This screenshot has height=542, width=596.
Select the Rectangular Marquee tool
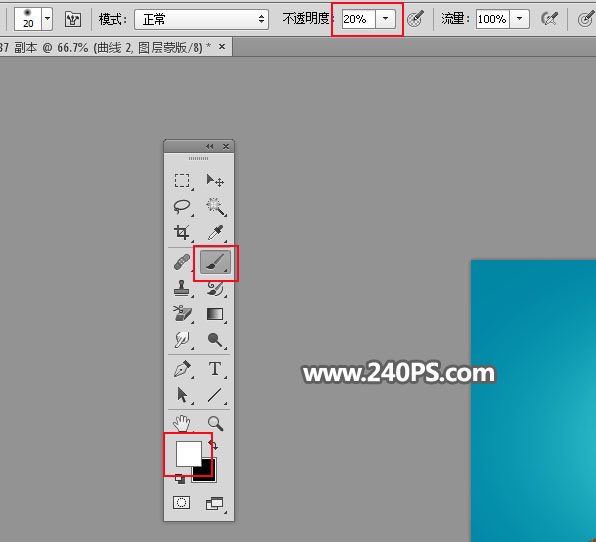pyautogui.click(x=182, y=181)
